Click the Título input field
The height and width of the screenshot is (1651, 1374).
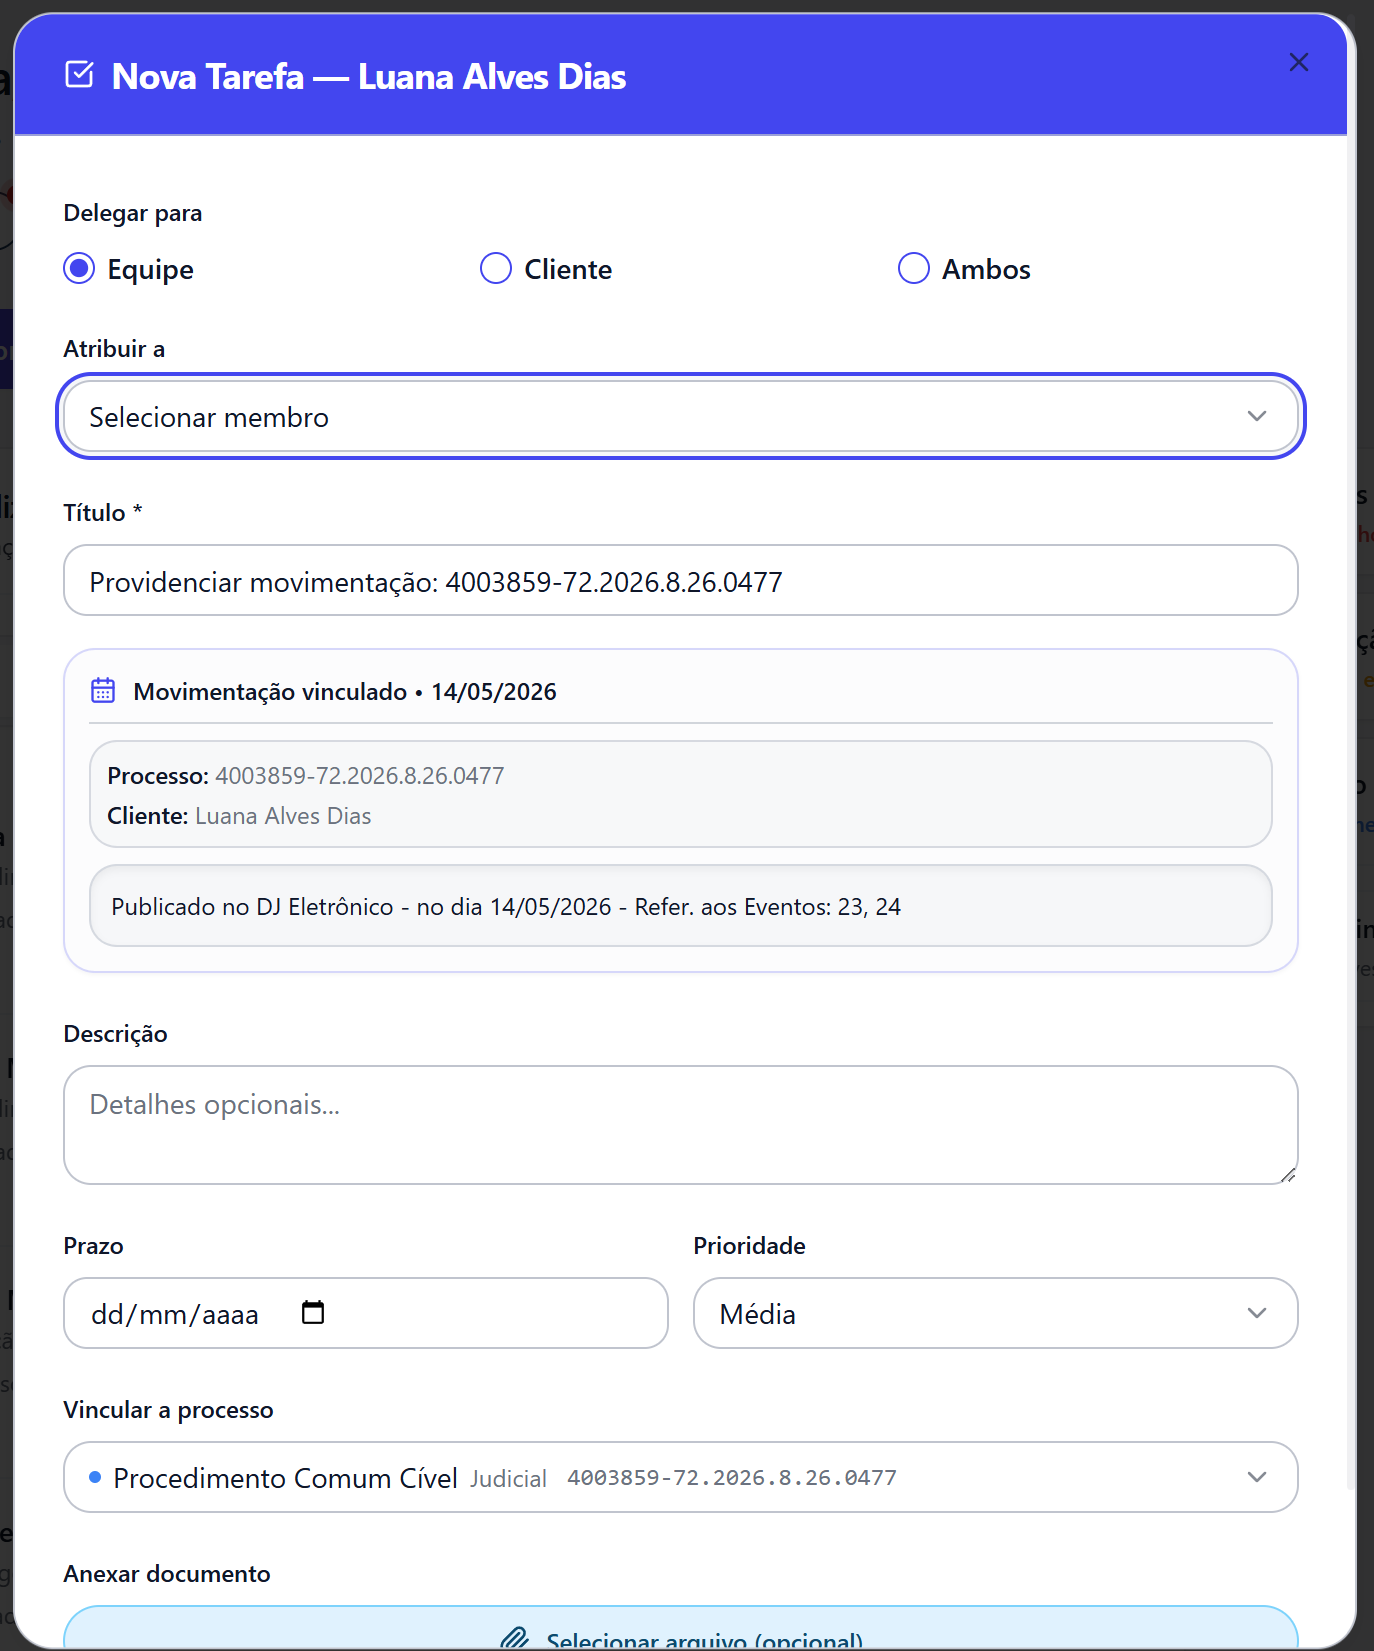coord(681,581)
